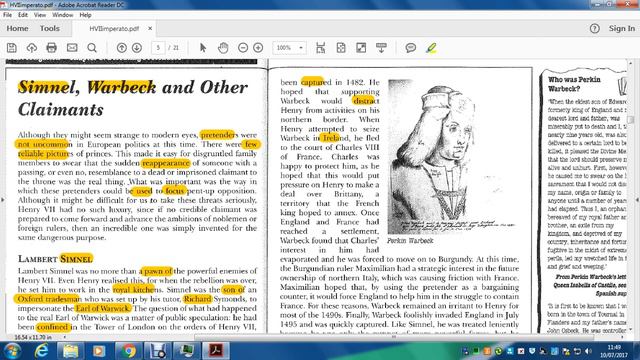Click the 'Who was Perkin Warbeck?' sidebar title
The image size is (640, 360).
(x=574, y=84)
